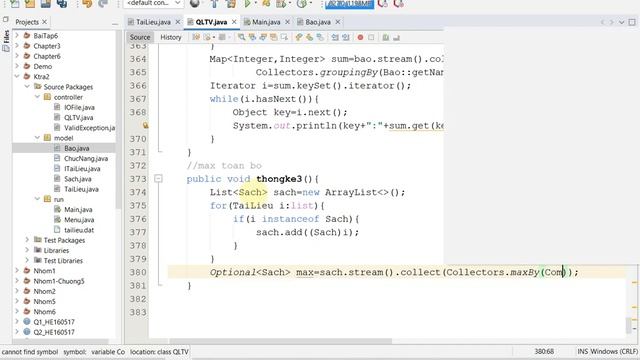Click the Debug Project icon
Screen dimensions: 640x360
(266, 4)
